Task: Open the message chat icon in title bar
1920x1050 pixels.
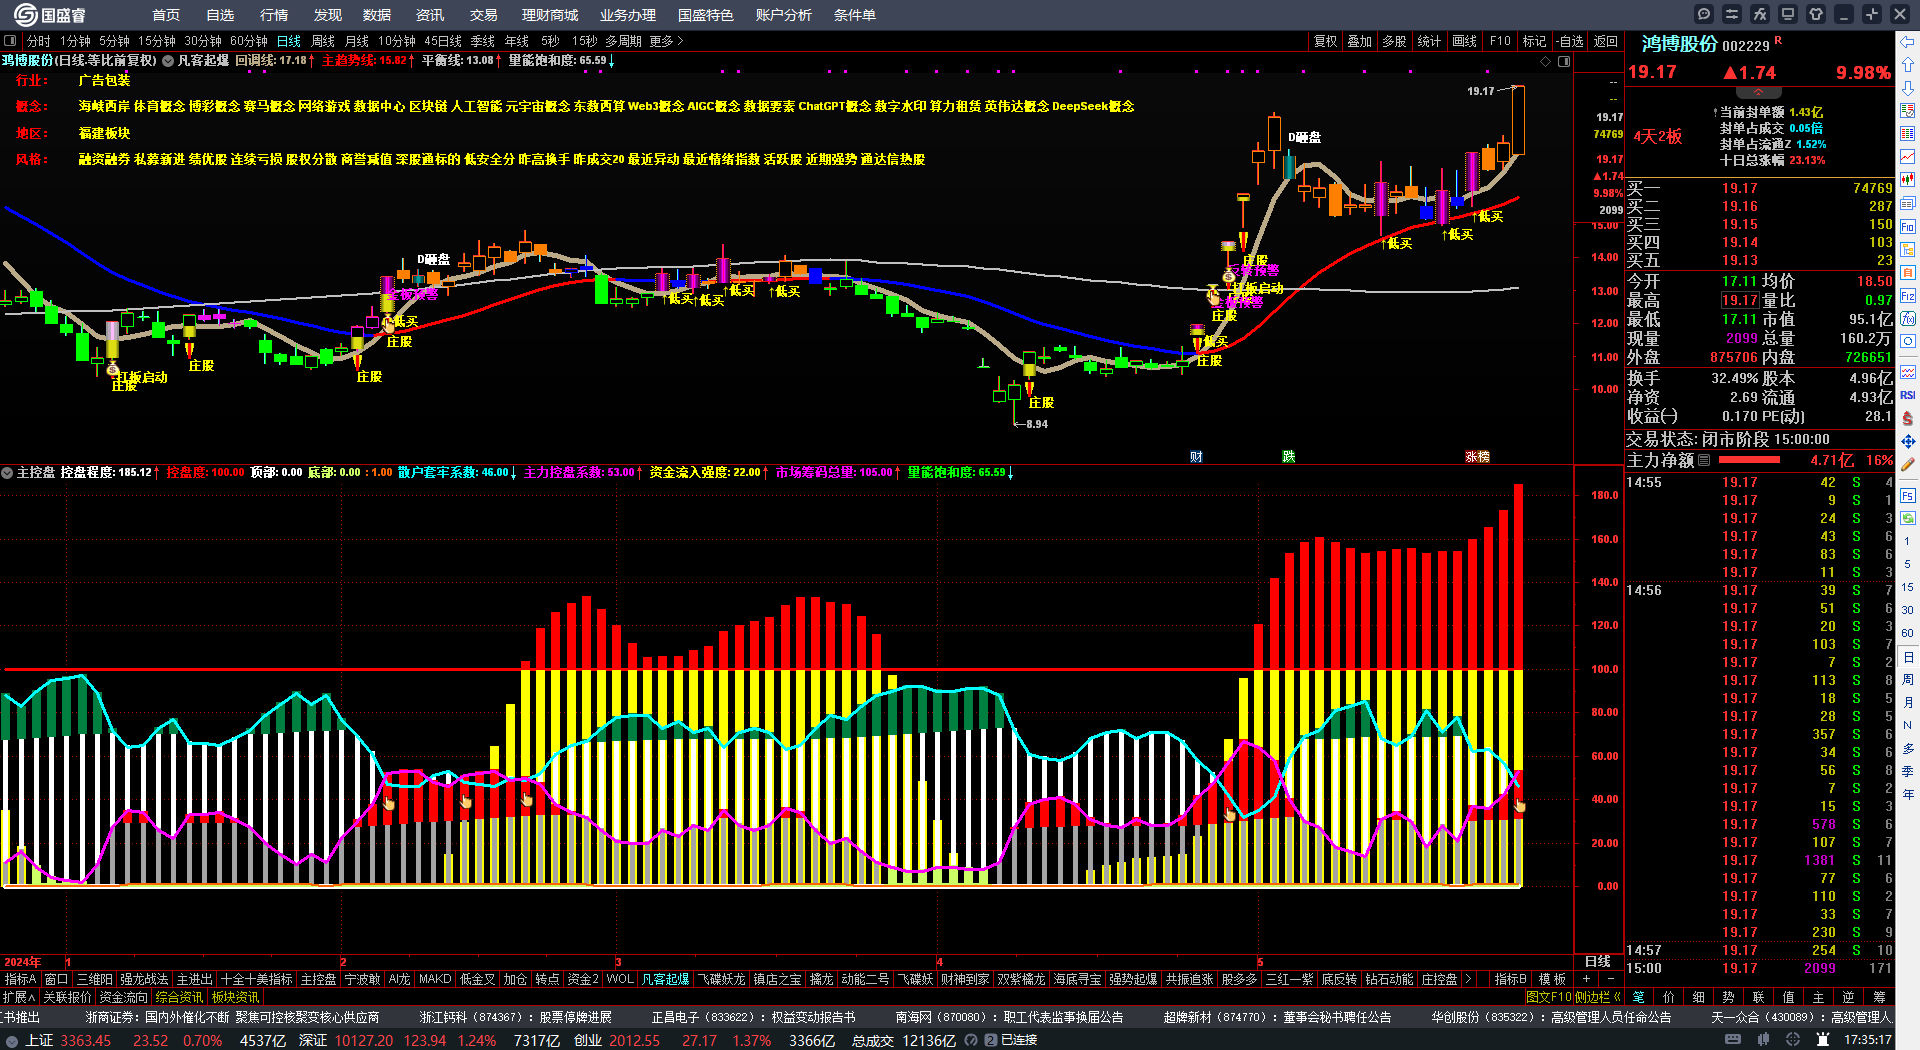Action: coord(1704,14)
